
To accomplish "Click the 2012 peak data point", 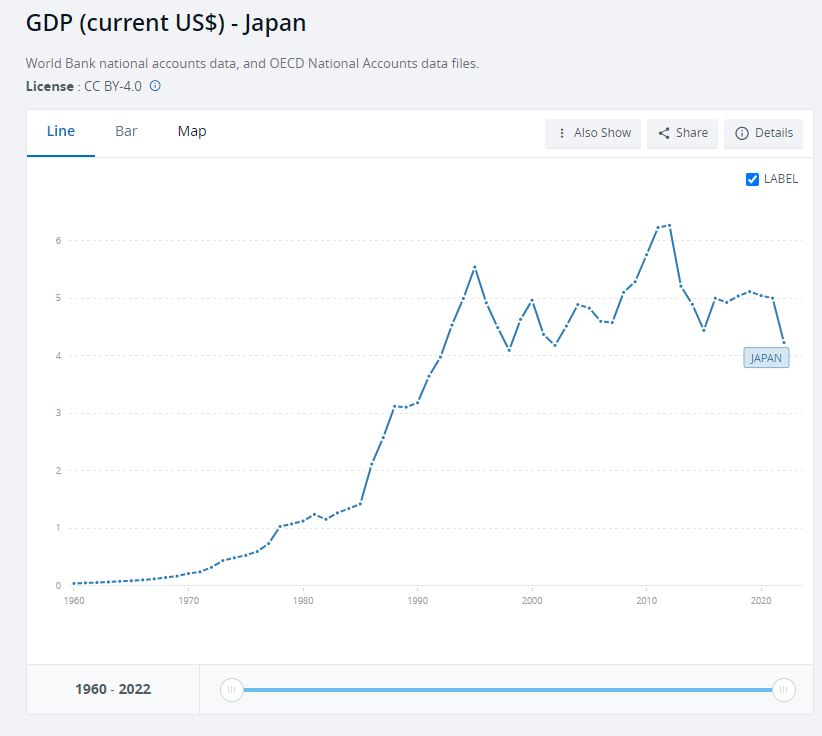I will point(669,225).
